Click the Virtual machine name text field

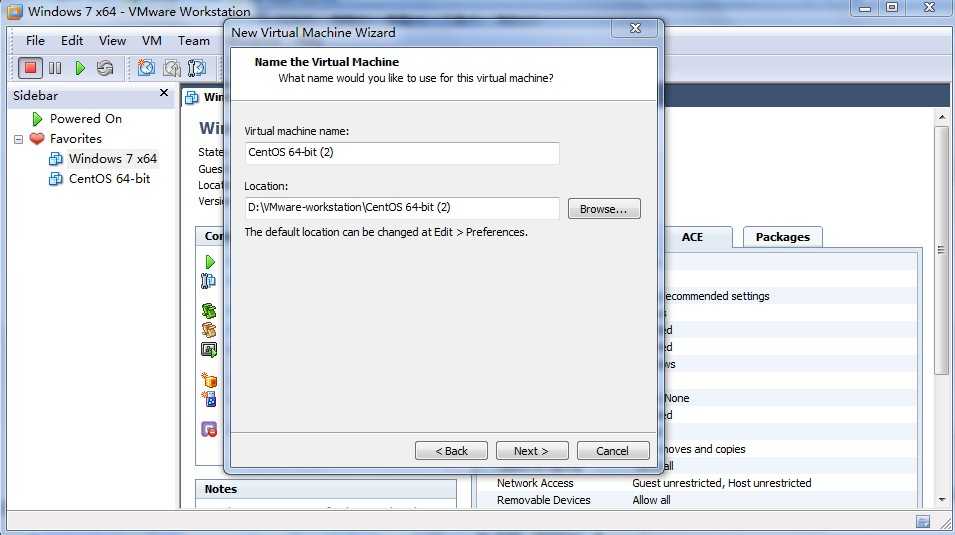pyautogui.click(x=401, y=152)
